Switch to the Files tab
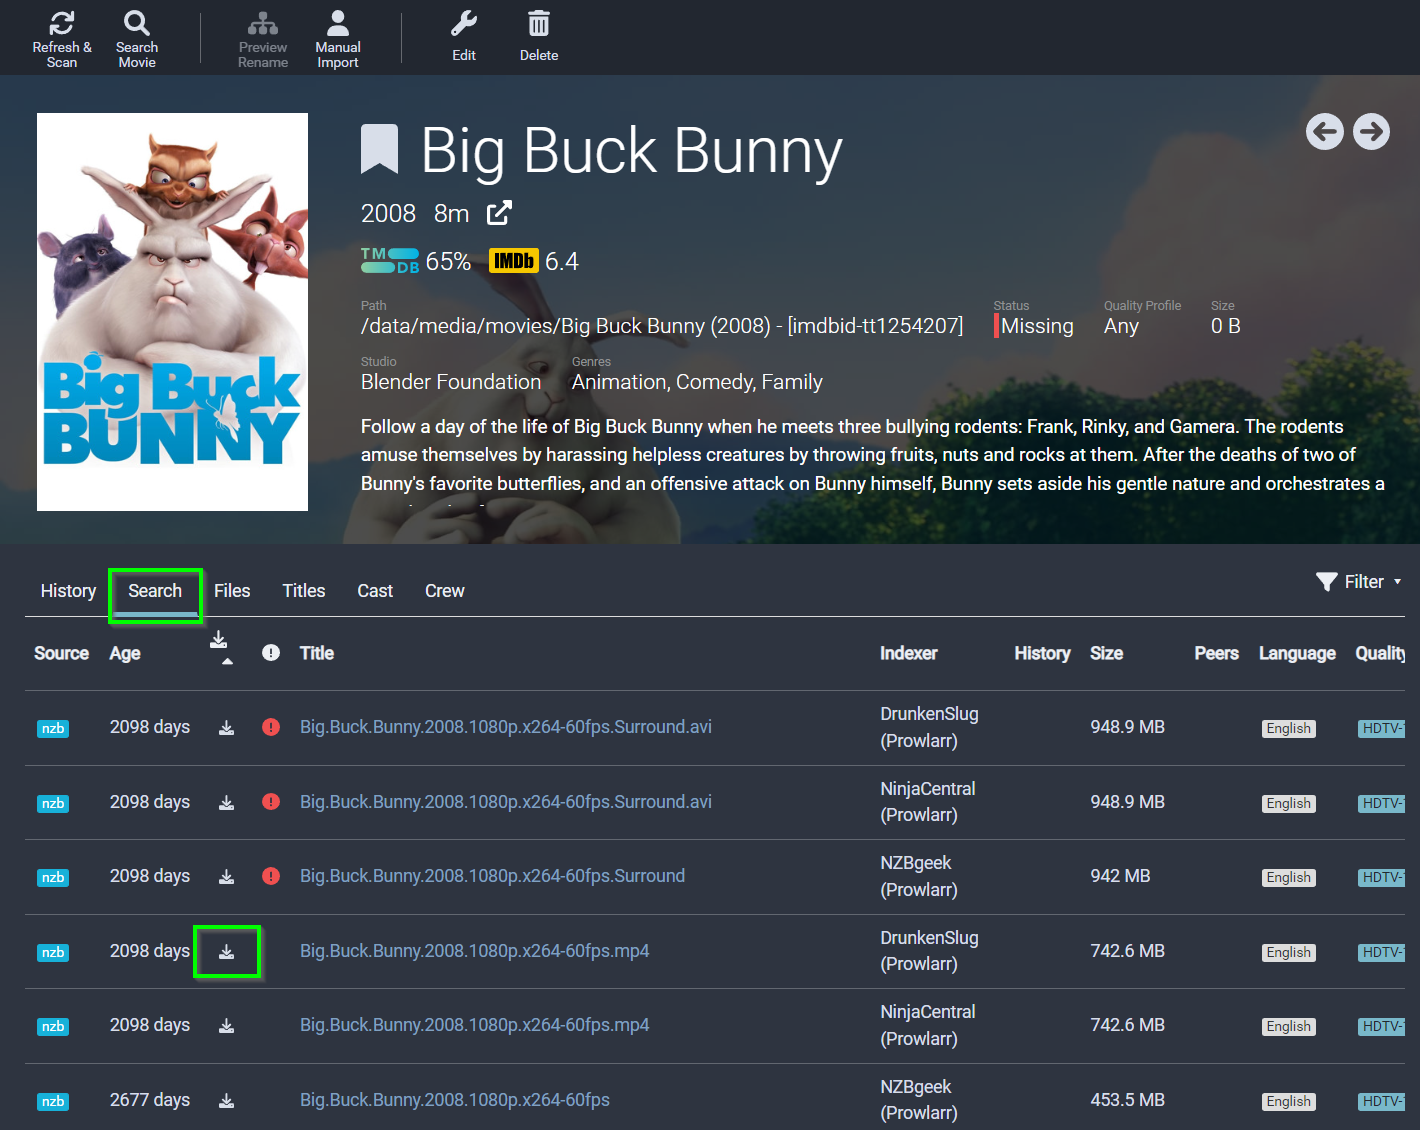The height and width of the screenshot is (1130, 1420). click(232, 591)
